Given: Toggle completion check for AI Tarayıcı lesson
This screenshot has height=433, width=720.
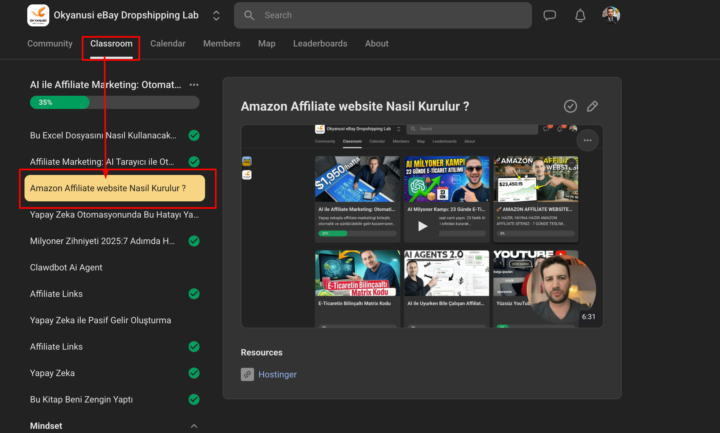Looking at the screenshot, I should [194, 162].
